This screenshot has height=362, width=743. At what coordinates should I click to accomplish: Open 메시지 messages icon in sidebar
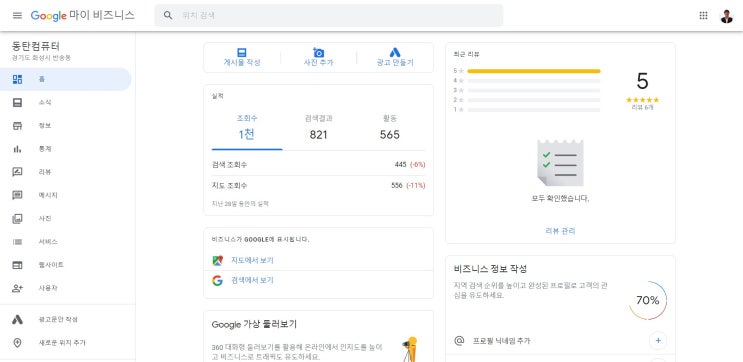pos(17,195)
